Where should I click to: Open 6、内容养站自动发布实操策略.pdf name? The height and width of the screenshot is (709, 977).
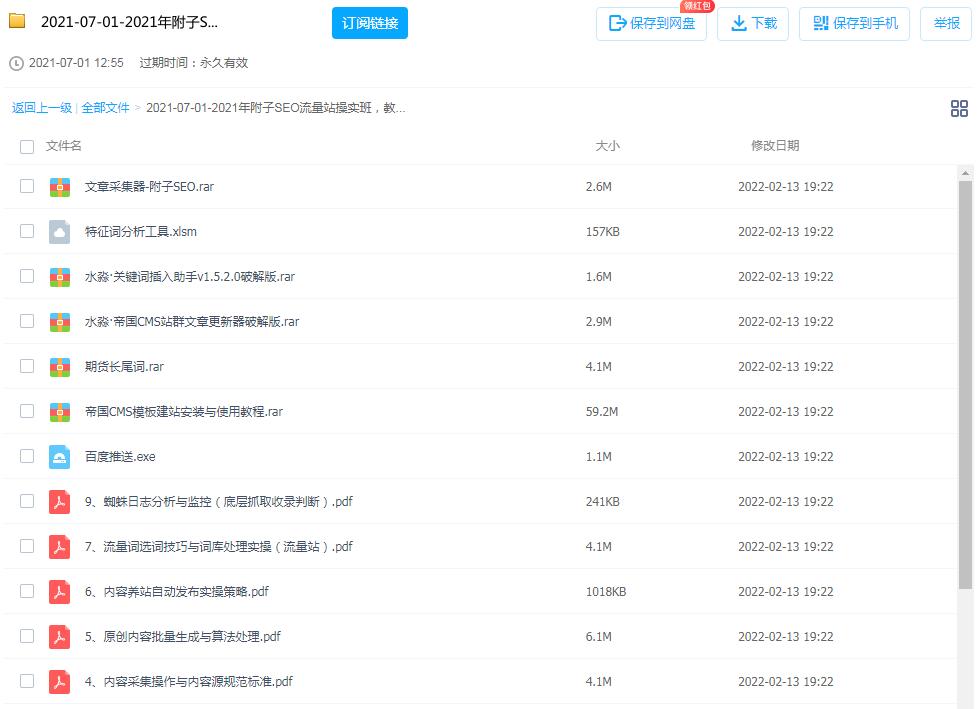[x=176, y=591]
